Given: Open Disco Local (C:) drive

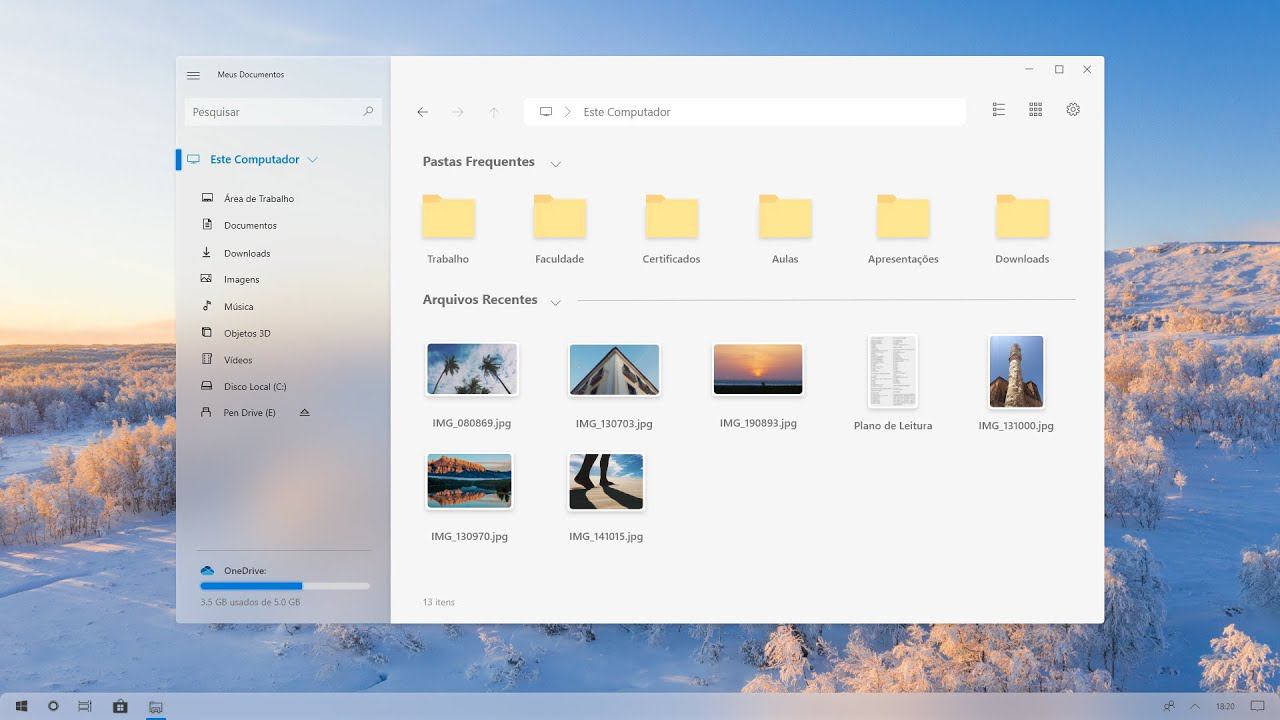Looking at the screenshot, I should [x=254, y=386].
